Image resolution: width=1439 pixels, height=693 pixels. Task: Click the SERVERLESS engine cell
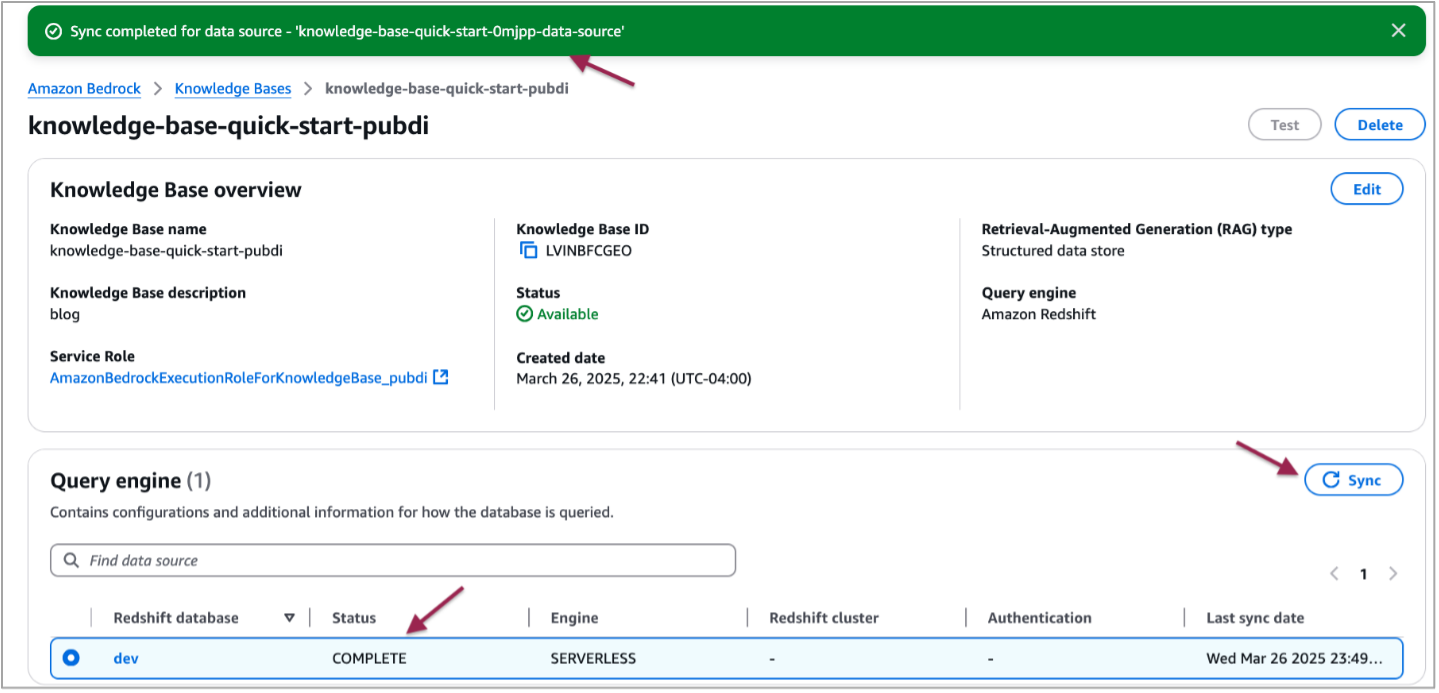pos(593,658)
